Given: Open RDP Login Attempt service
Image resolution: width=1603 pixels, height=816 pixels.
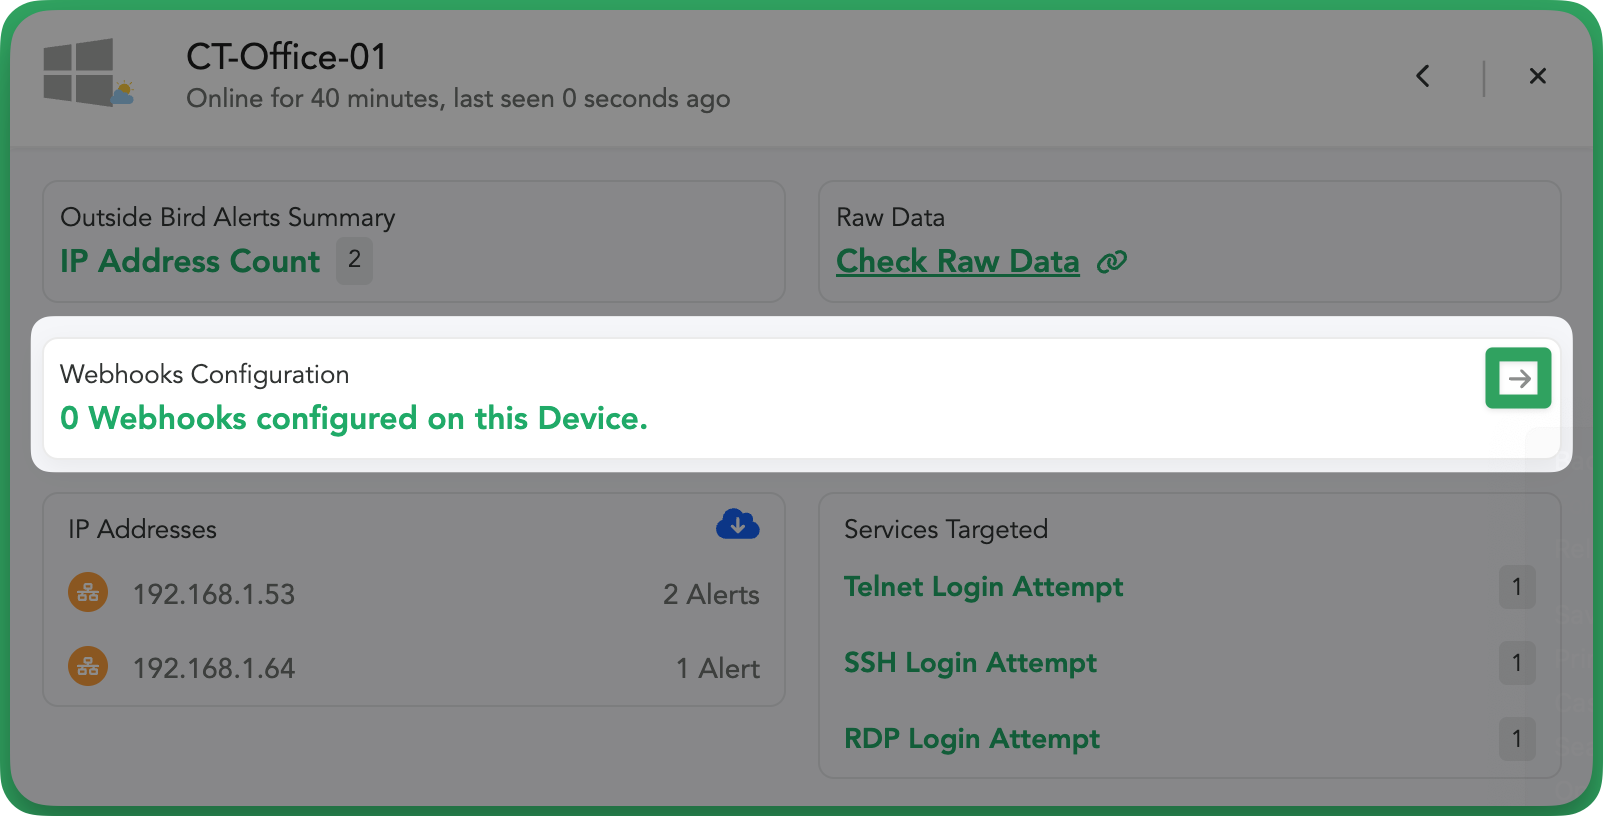Looking at the screenshot, I should [x=972, y=739].
